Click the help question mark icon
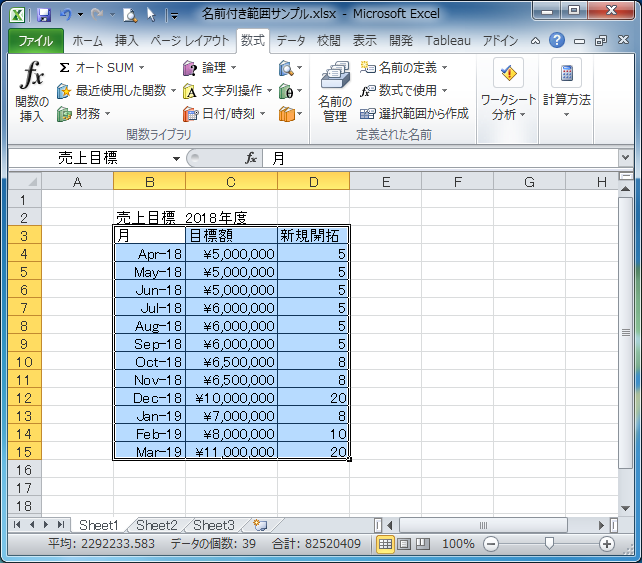The width and height of the screenshot is (642, 563). (x=557, y=41)
